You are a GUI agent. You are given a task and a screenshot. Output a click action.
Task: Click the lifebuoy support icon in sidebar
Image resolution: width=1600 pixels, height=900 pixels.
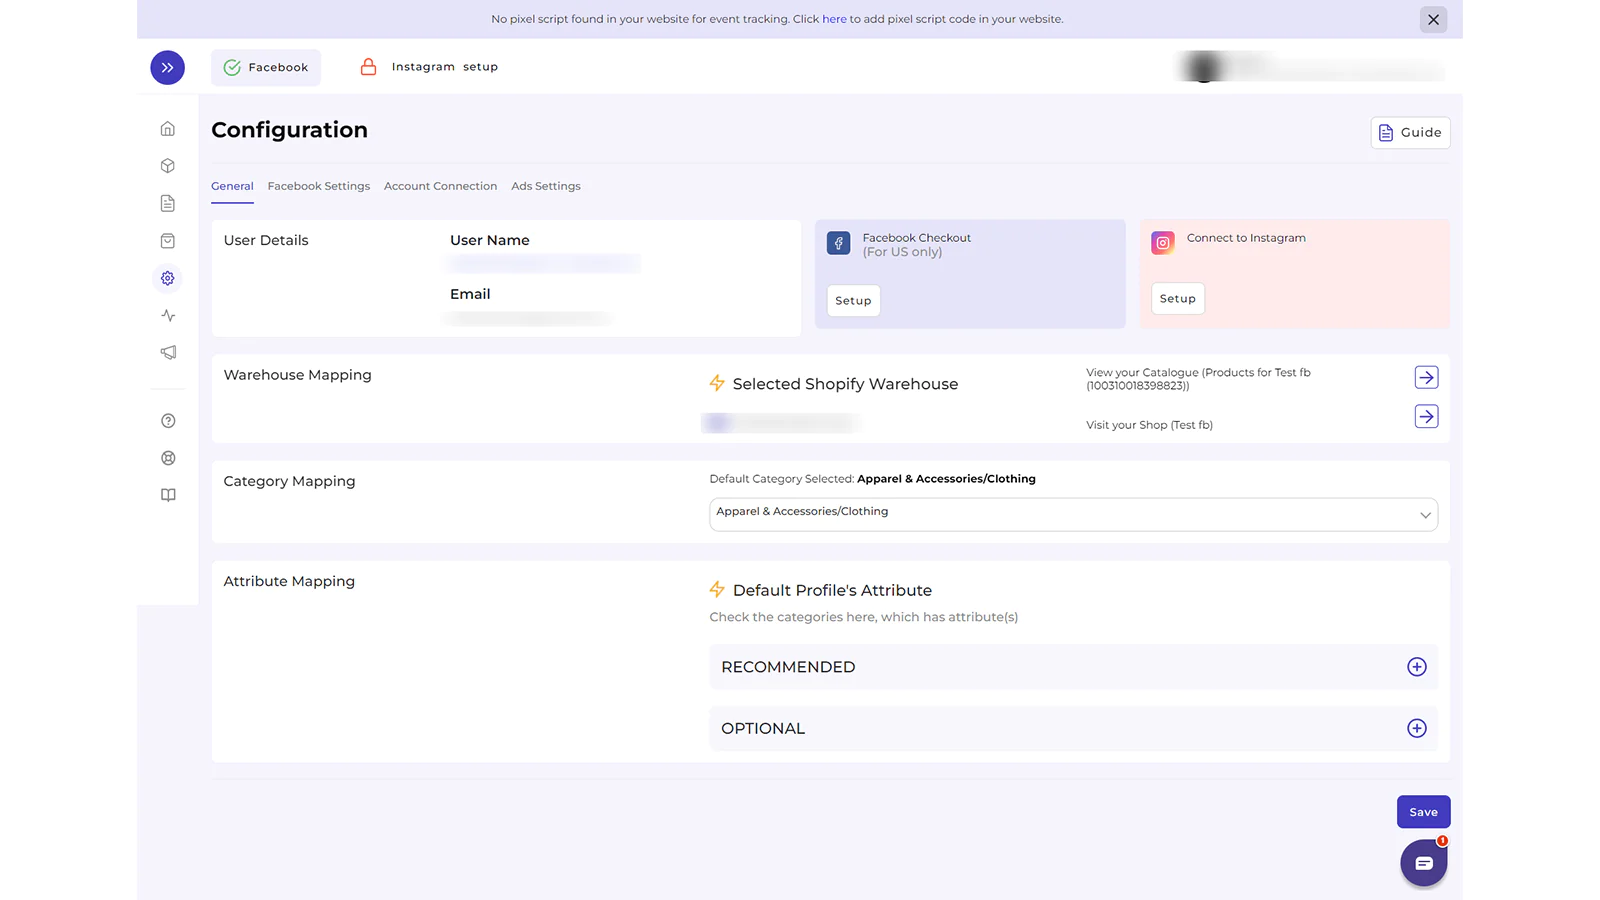click(168, 458)
